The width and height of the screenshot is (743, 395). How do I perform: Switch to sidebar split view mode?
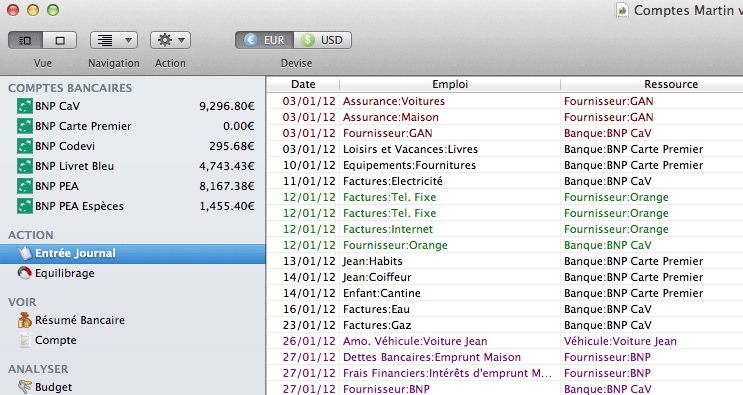coord(25,40)
